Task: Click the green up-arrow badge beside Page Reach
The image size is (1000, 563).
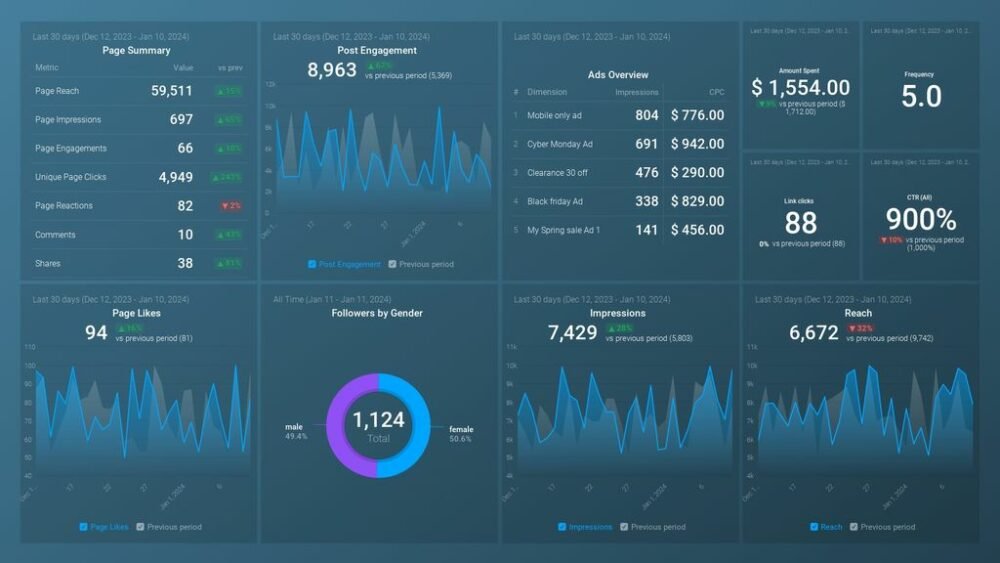Action: tap(229, 91)
